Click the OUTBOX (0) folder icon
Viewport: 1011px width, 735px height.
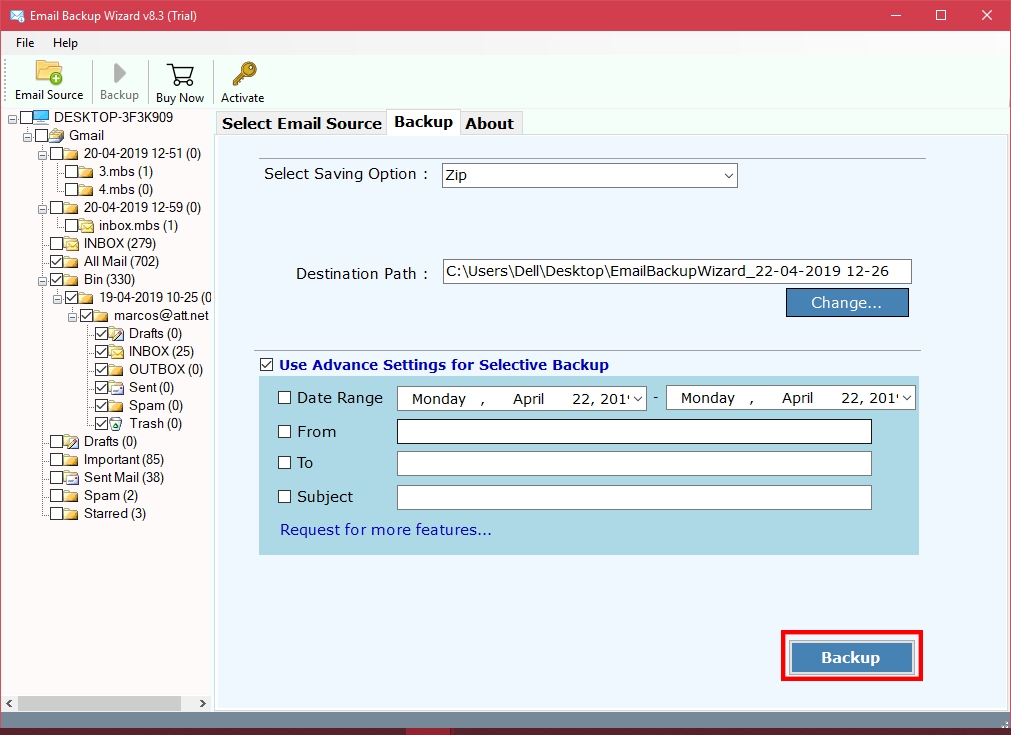coord(117,369)
